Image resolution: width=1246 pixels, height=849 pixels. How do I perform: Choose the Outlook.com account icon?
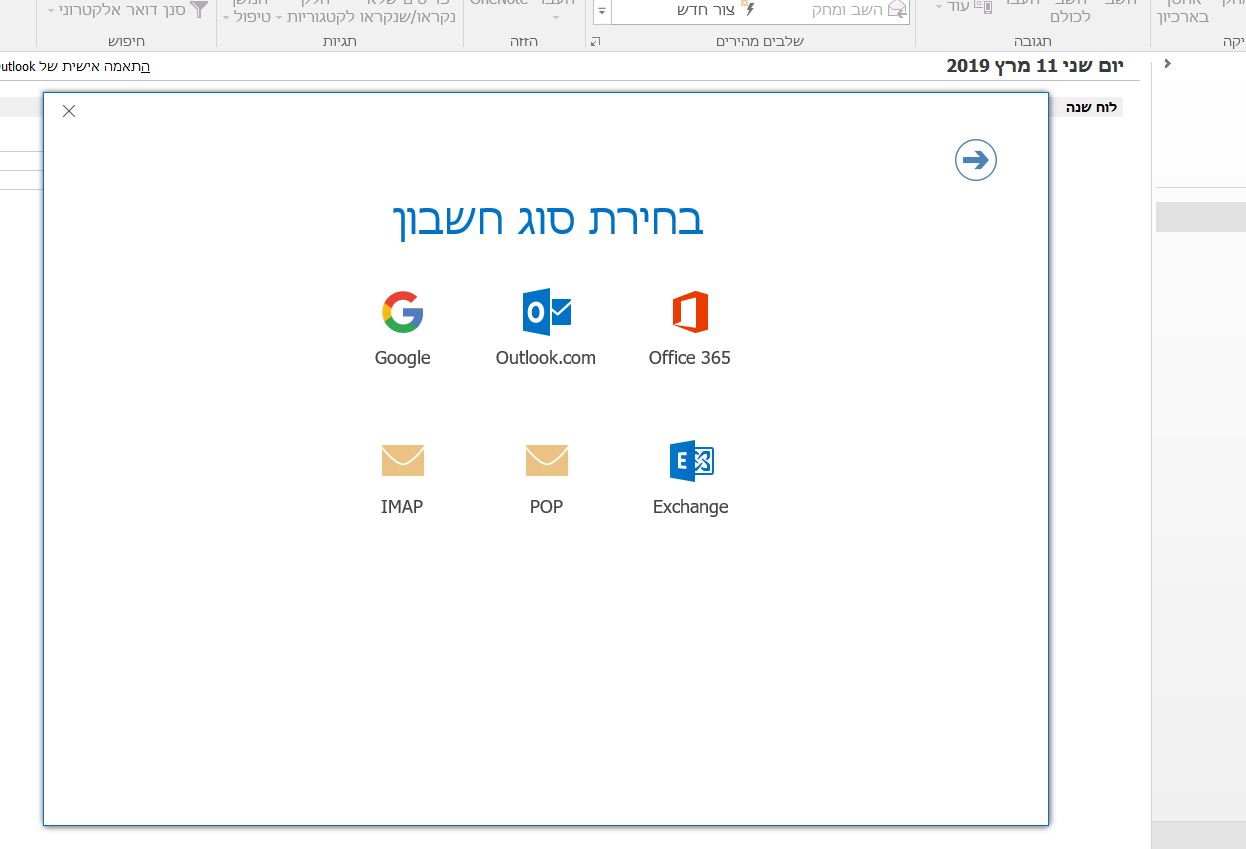[x=546, y=312]
